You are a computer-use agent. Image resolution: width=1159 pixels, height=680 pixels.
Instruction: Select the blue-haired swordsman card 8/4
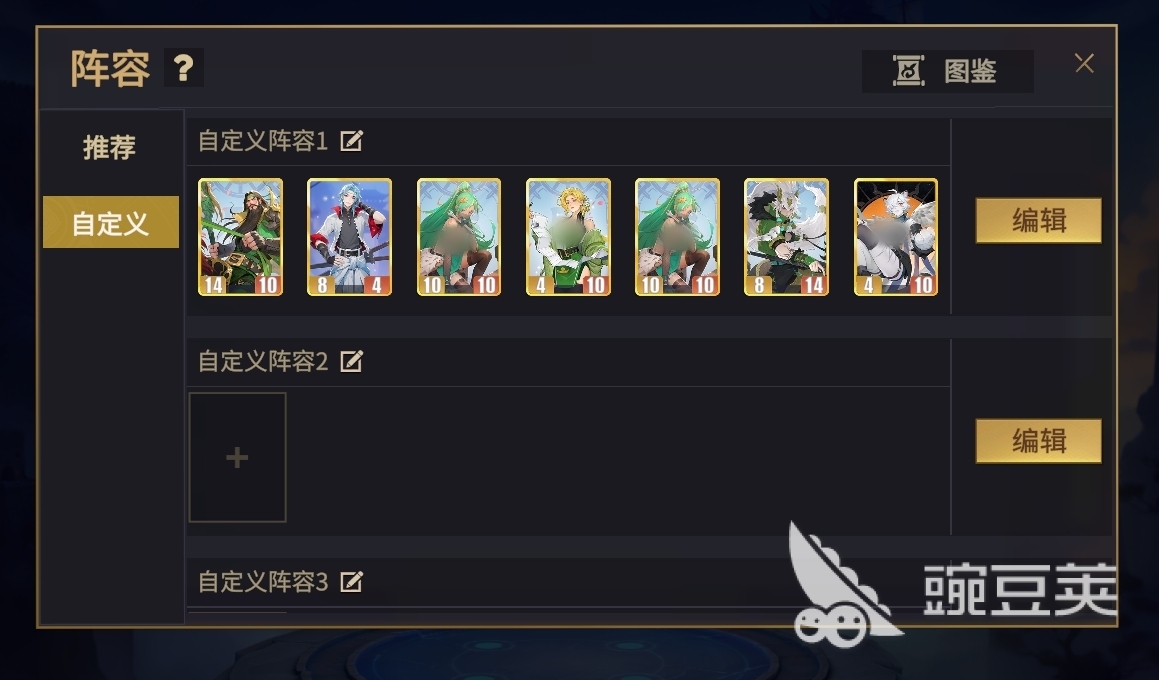(x=350, y=237)
